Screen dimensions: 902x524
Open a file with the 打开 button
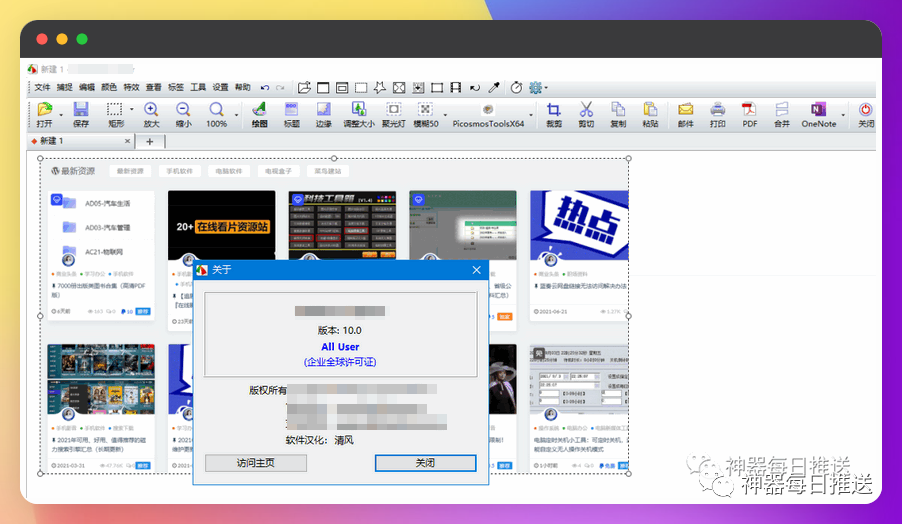point(44,114)
